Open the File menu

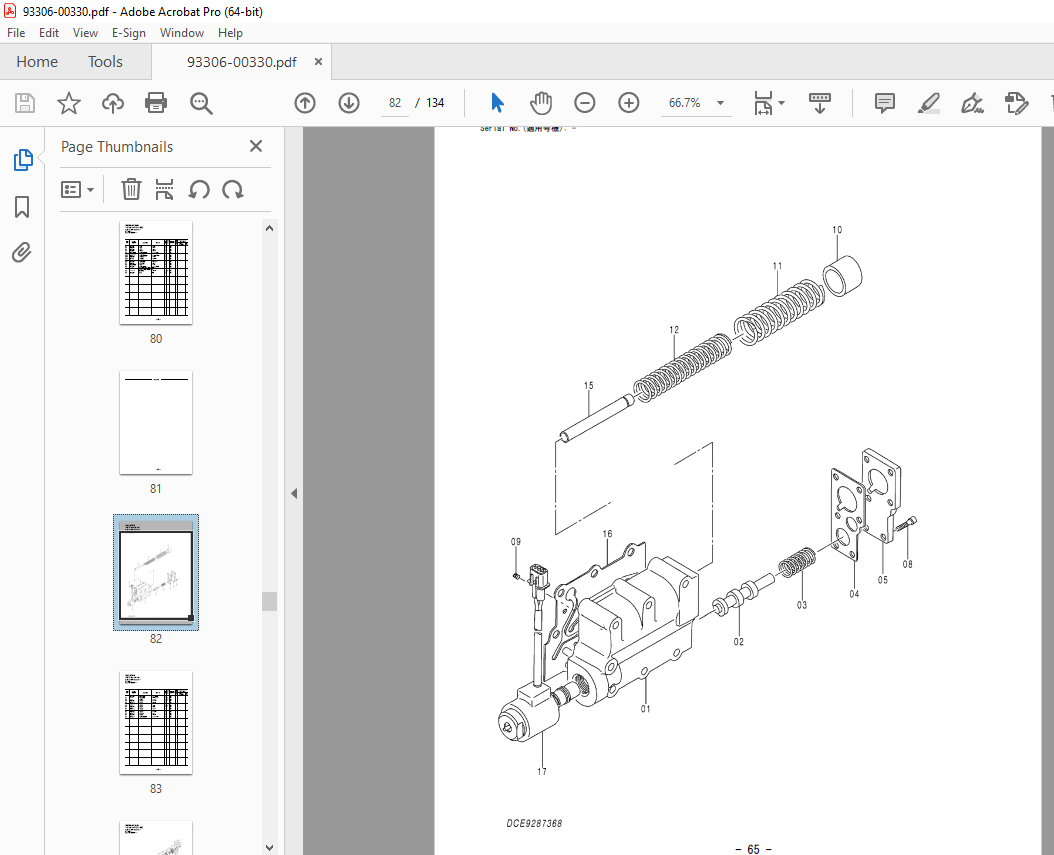(x=16, y=33)
